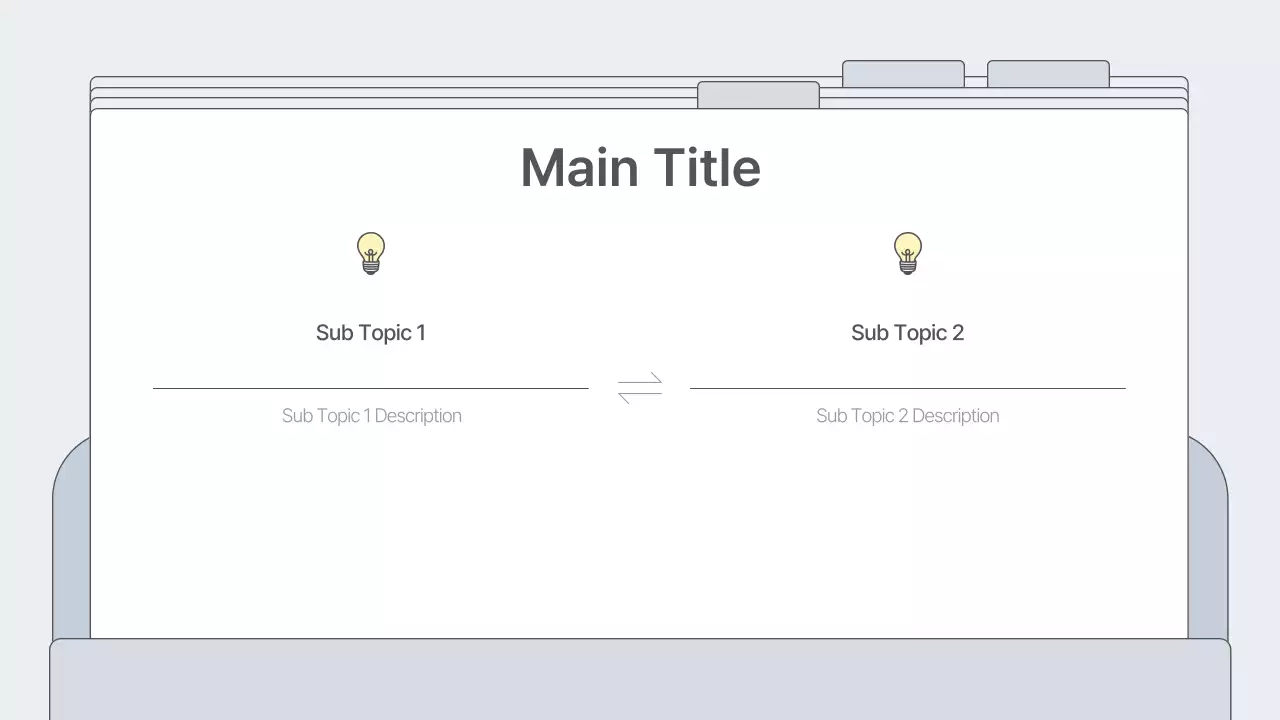Select the folder front pocket at bottom
Viewport: 1280px width, 720px height.
(x=640, y=680)
